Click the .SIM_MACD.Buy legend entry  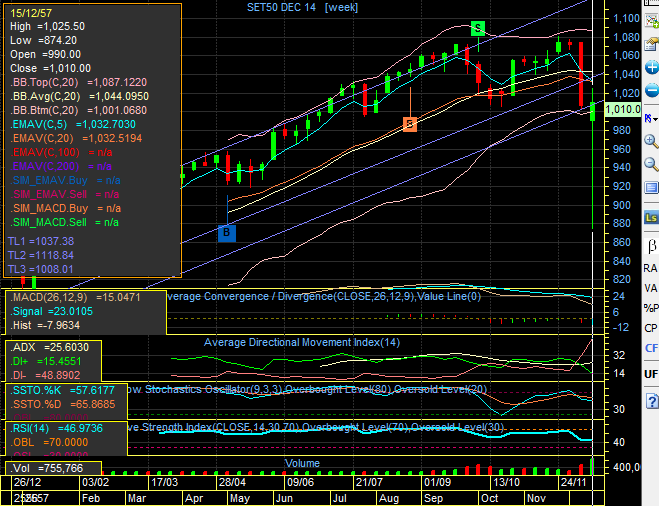(x=66, y=208)
